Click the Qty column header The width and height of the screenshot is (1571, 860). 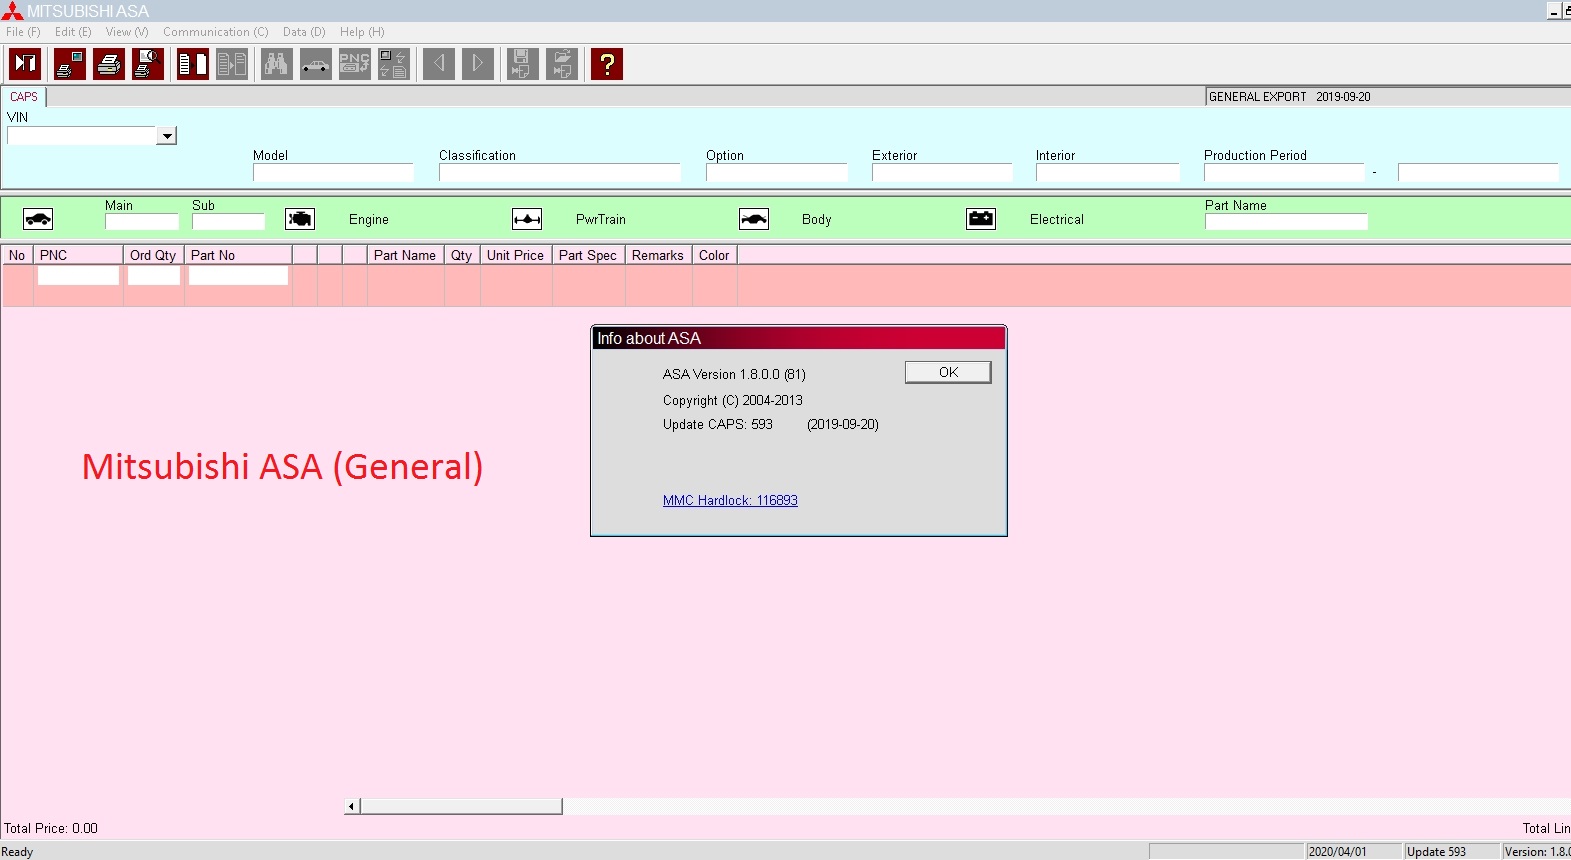pyautogui.click(x=462, y=255)
